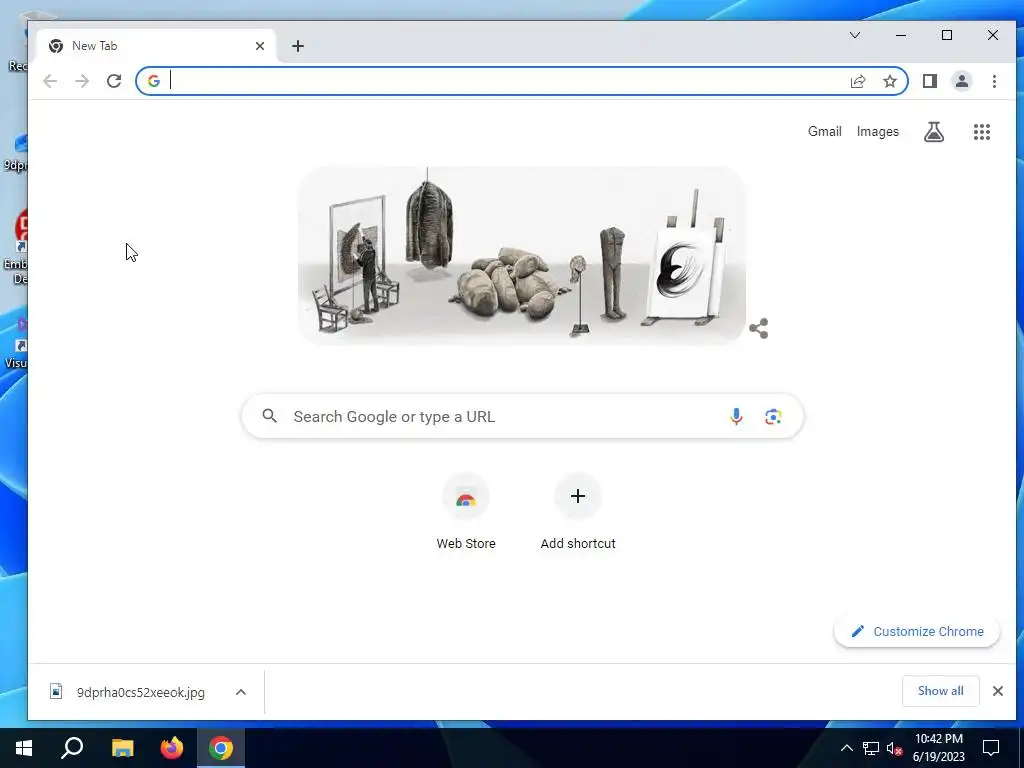The height and width of the screenshot is (768, 1024).
Task: Start voice search with the microphone
Action: pos(736,416)
